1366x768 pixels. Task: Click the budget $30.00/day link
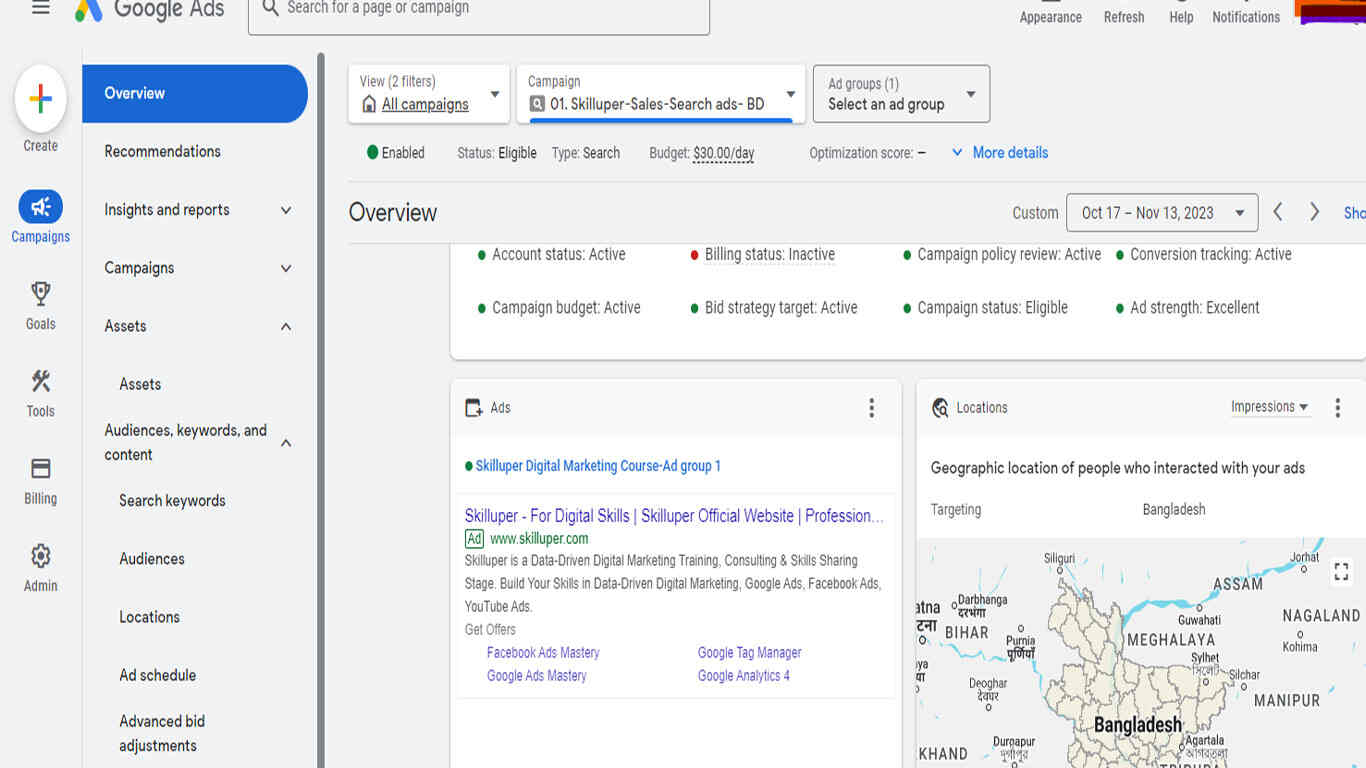(x=723, y=153)
